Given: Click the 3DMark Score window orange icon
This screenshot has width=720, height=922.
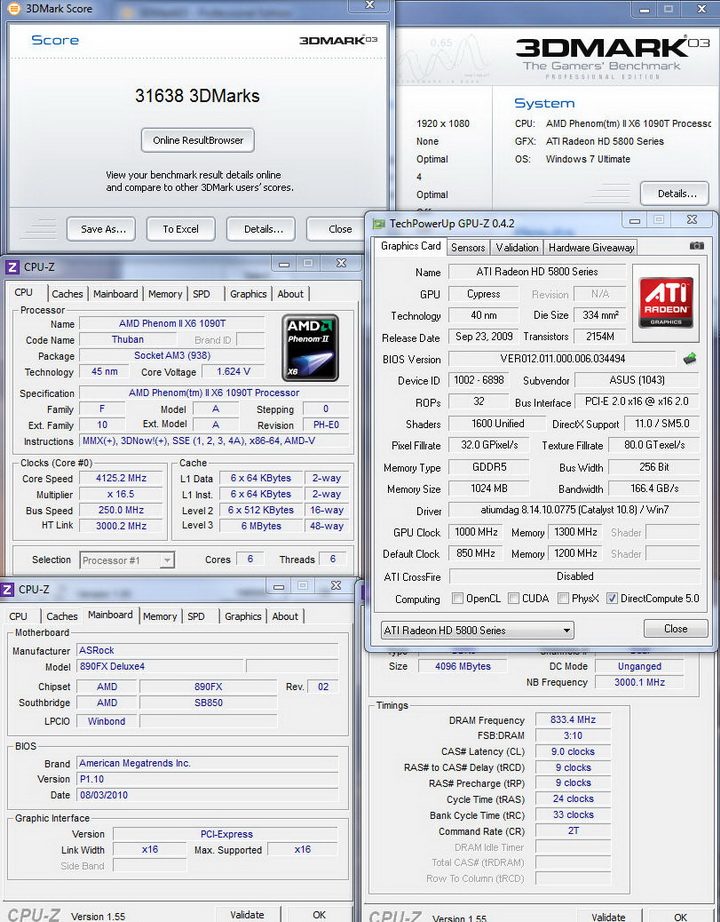Looking at the screenshot, I should (x=14, y=8).
